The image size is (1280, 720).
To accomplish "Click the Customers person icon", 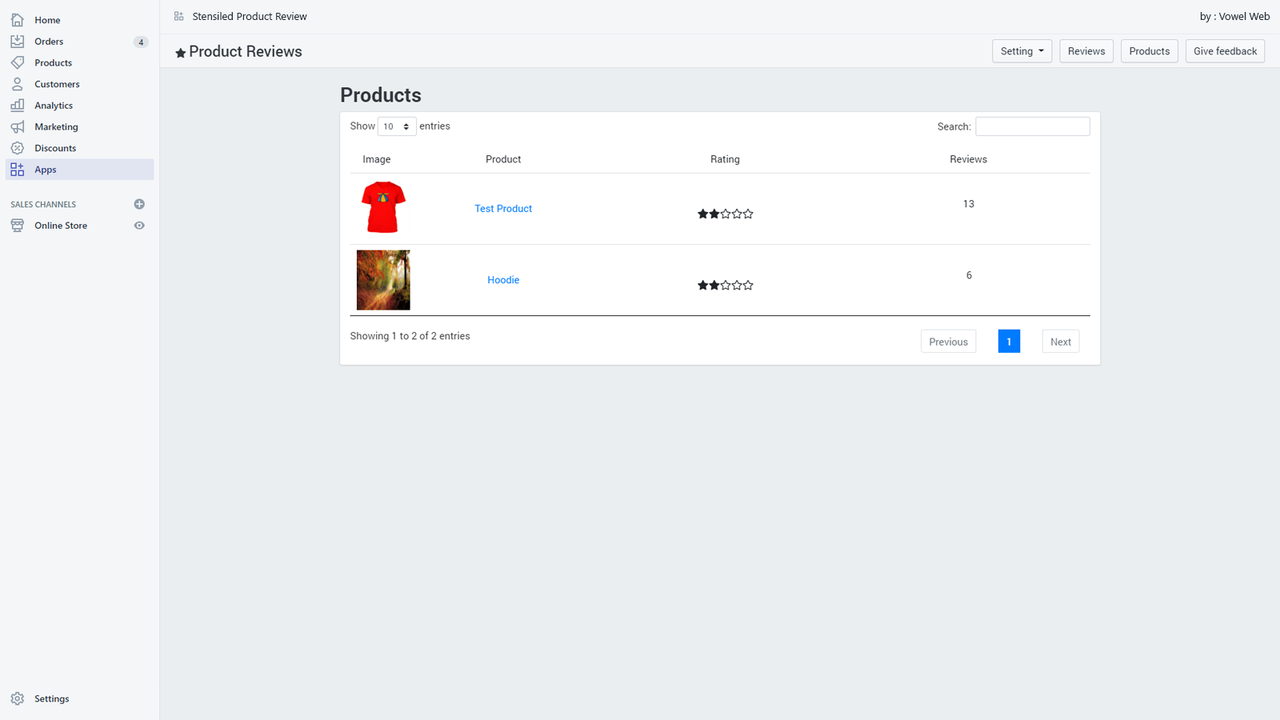I will pyautogui.click(x=17, y=84).
